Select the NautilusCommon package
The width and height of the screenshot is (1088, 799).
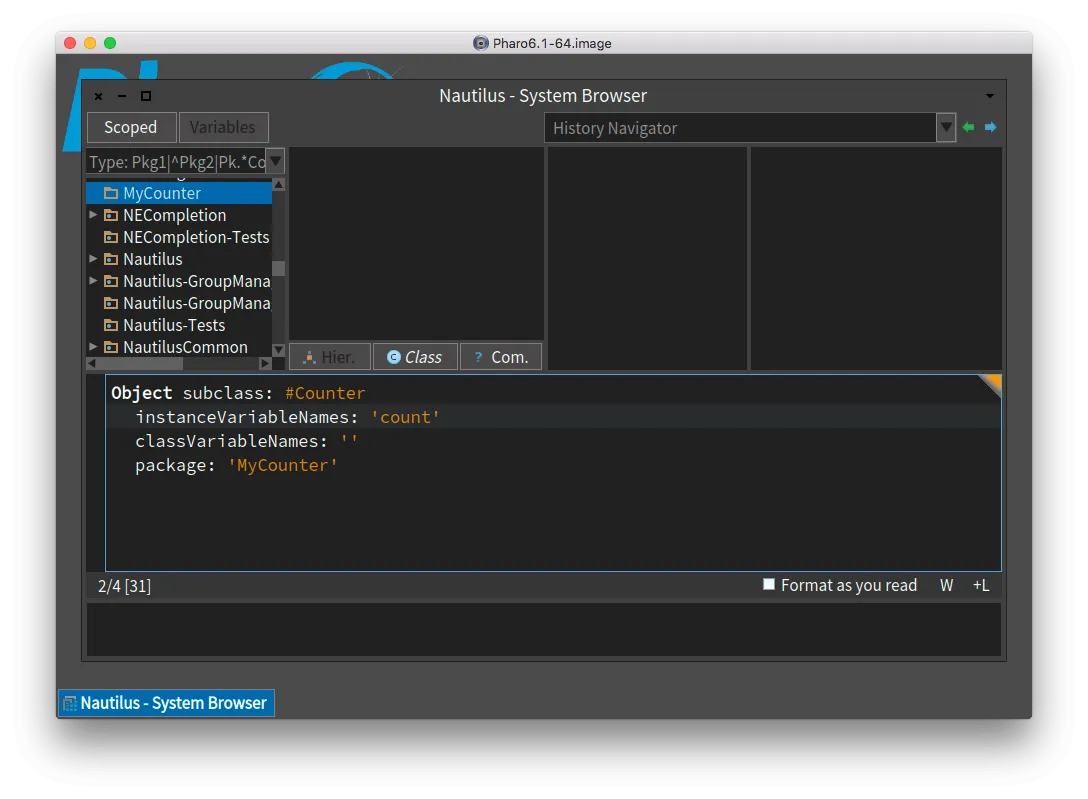pyautogui.click(x=179, y=347)
